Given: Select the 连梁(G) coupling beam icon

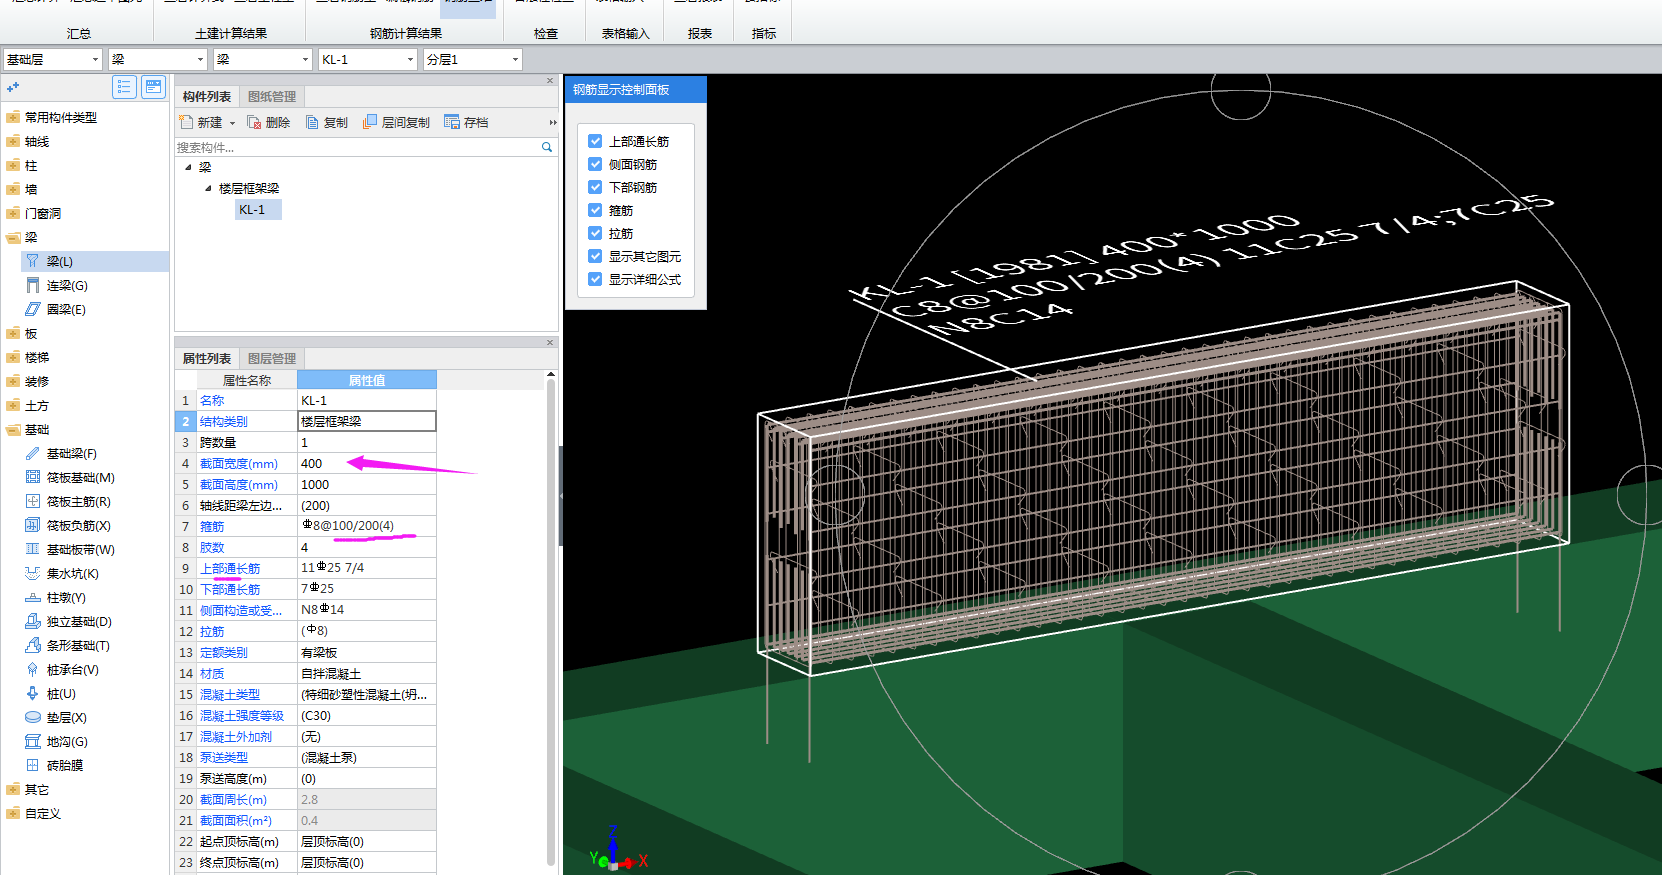Looking at the screenshot, I should 33,285.
